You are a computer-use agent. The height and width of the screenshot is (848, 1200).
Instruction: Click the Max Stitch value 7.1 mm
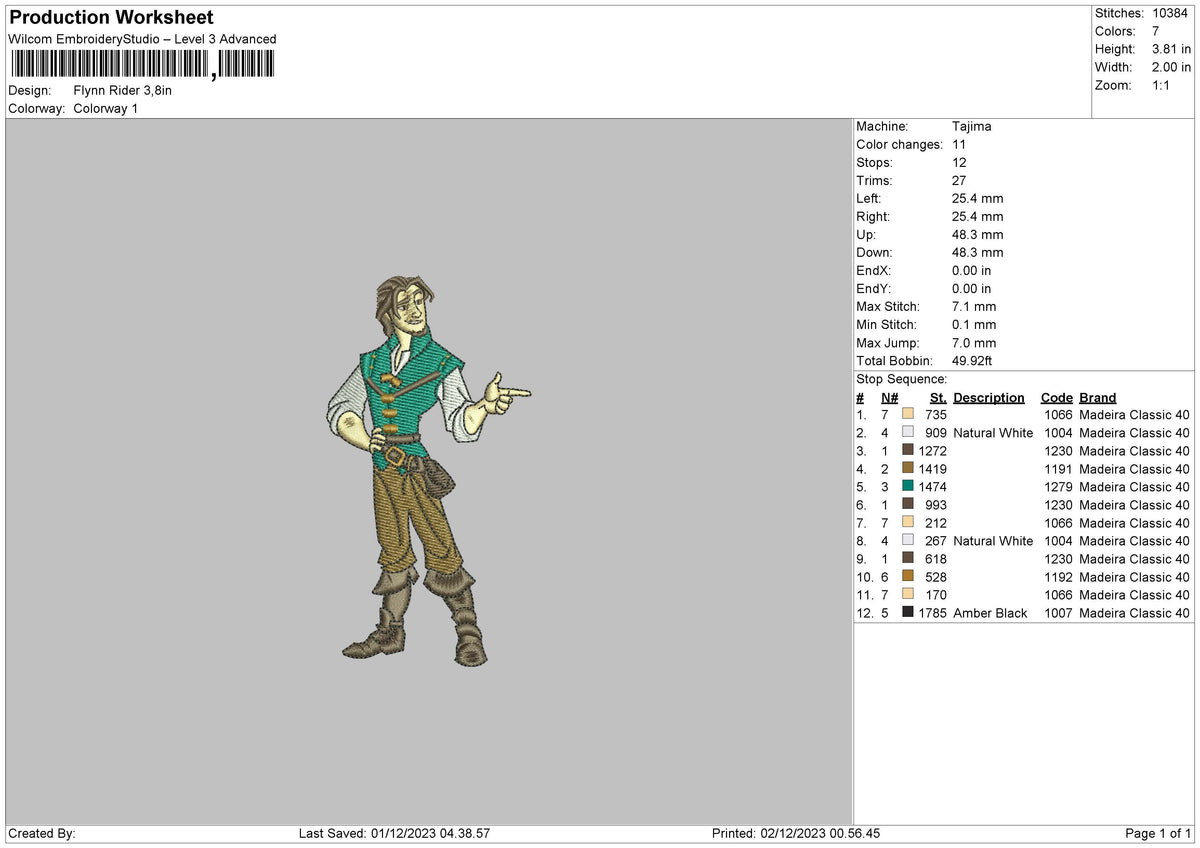point(974,307)
